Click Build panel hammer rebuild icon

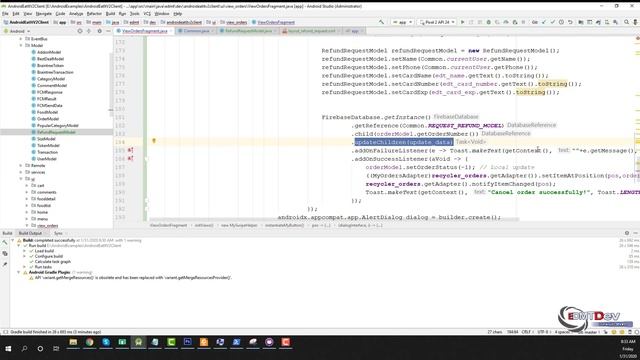[x=5, y=243]
